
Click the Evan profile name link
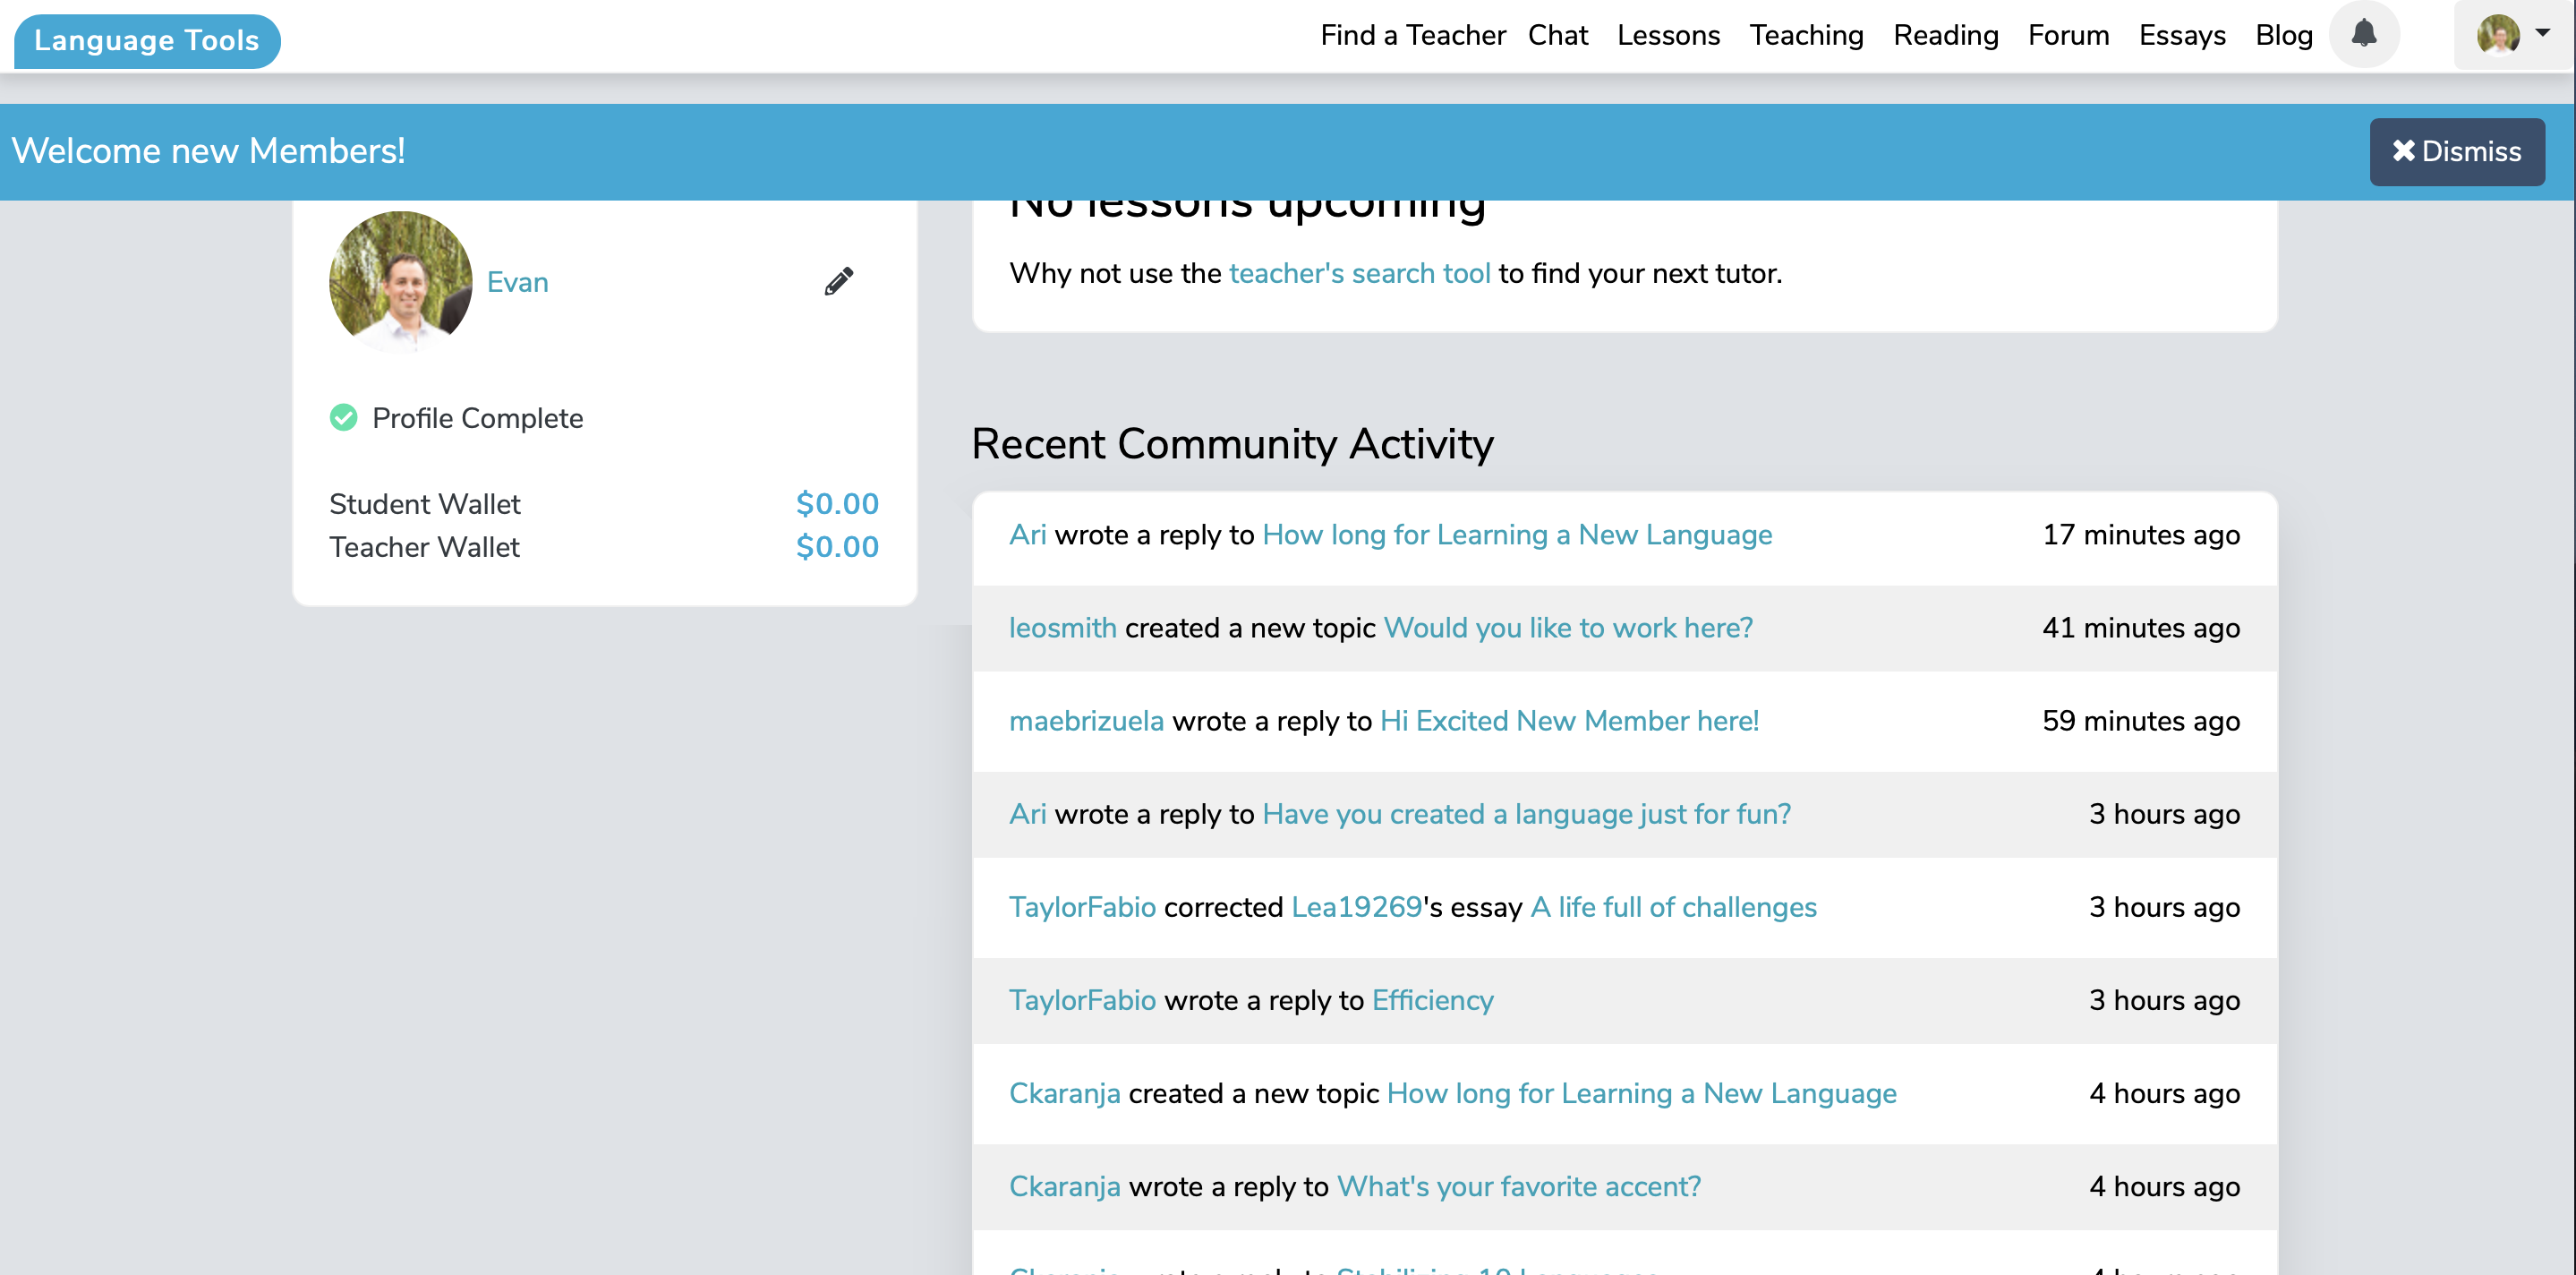pos(517,282)
